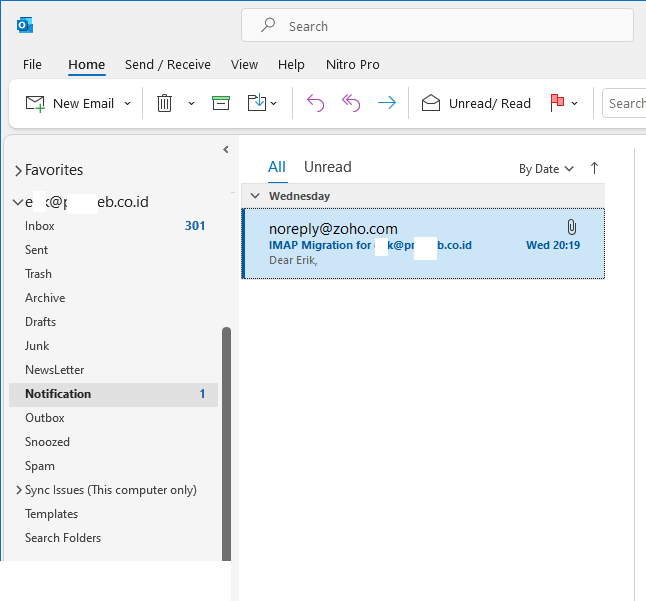Screen dimensions: 646x601
Task: Show All messages filter tab
Action: [x=277, y=167]
